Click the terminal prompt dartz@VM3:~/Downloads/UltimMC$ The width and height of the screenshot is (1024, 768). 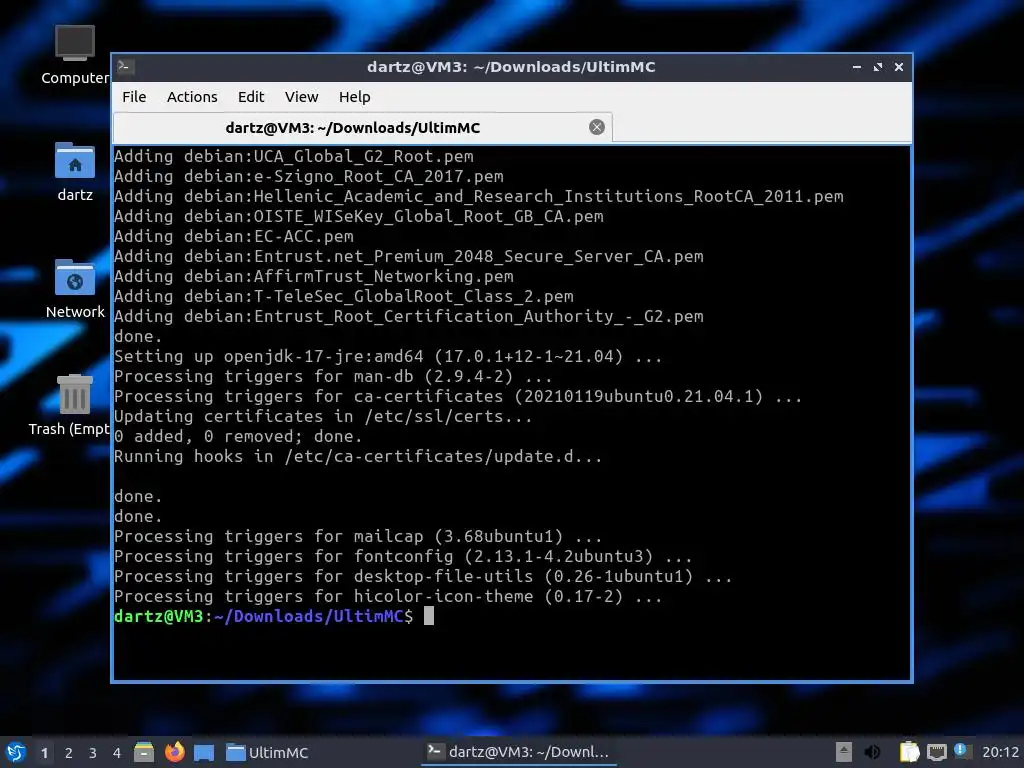tap(263, 616)
